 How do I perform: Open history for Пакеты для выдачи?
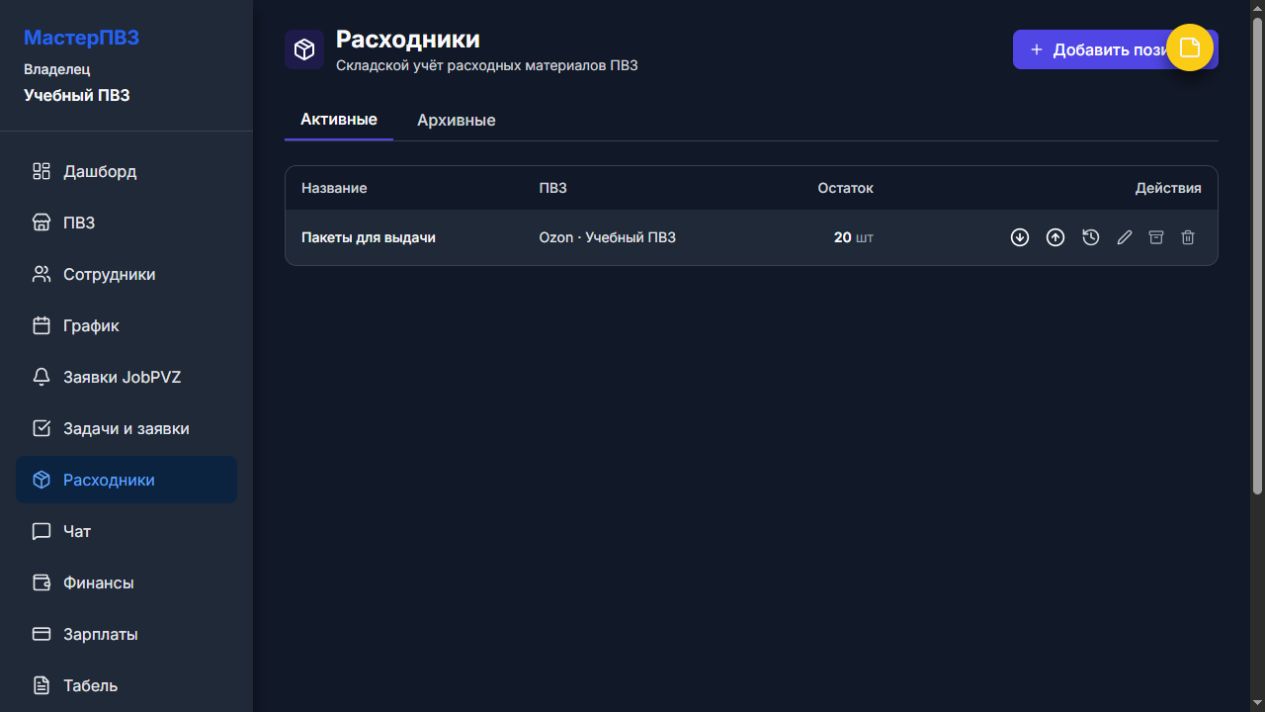(x=1091, y=237)
